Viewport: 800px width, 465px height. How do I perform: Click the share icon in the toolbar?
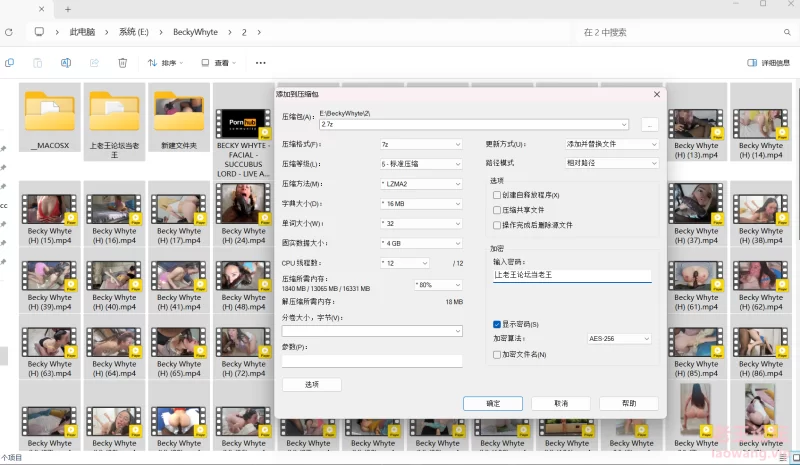(94, 62)
